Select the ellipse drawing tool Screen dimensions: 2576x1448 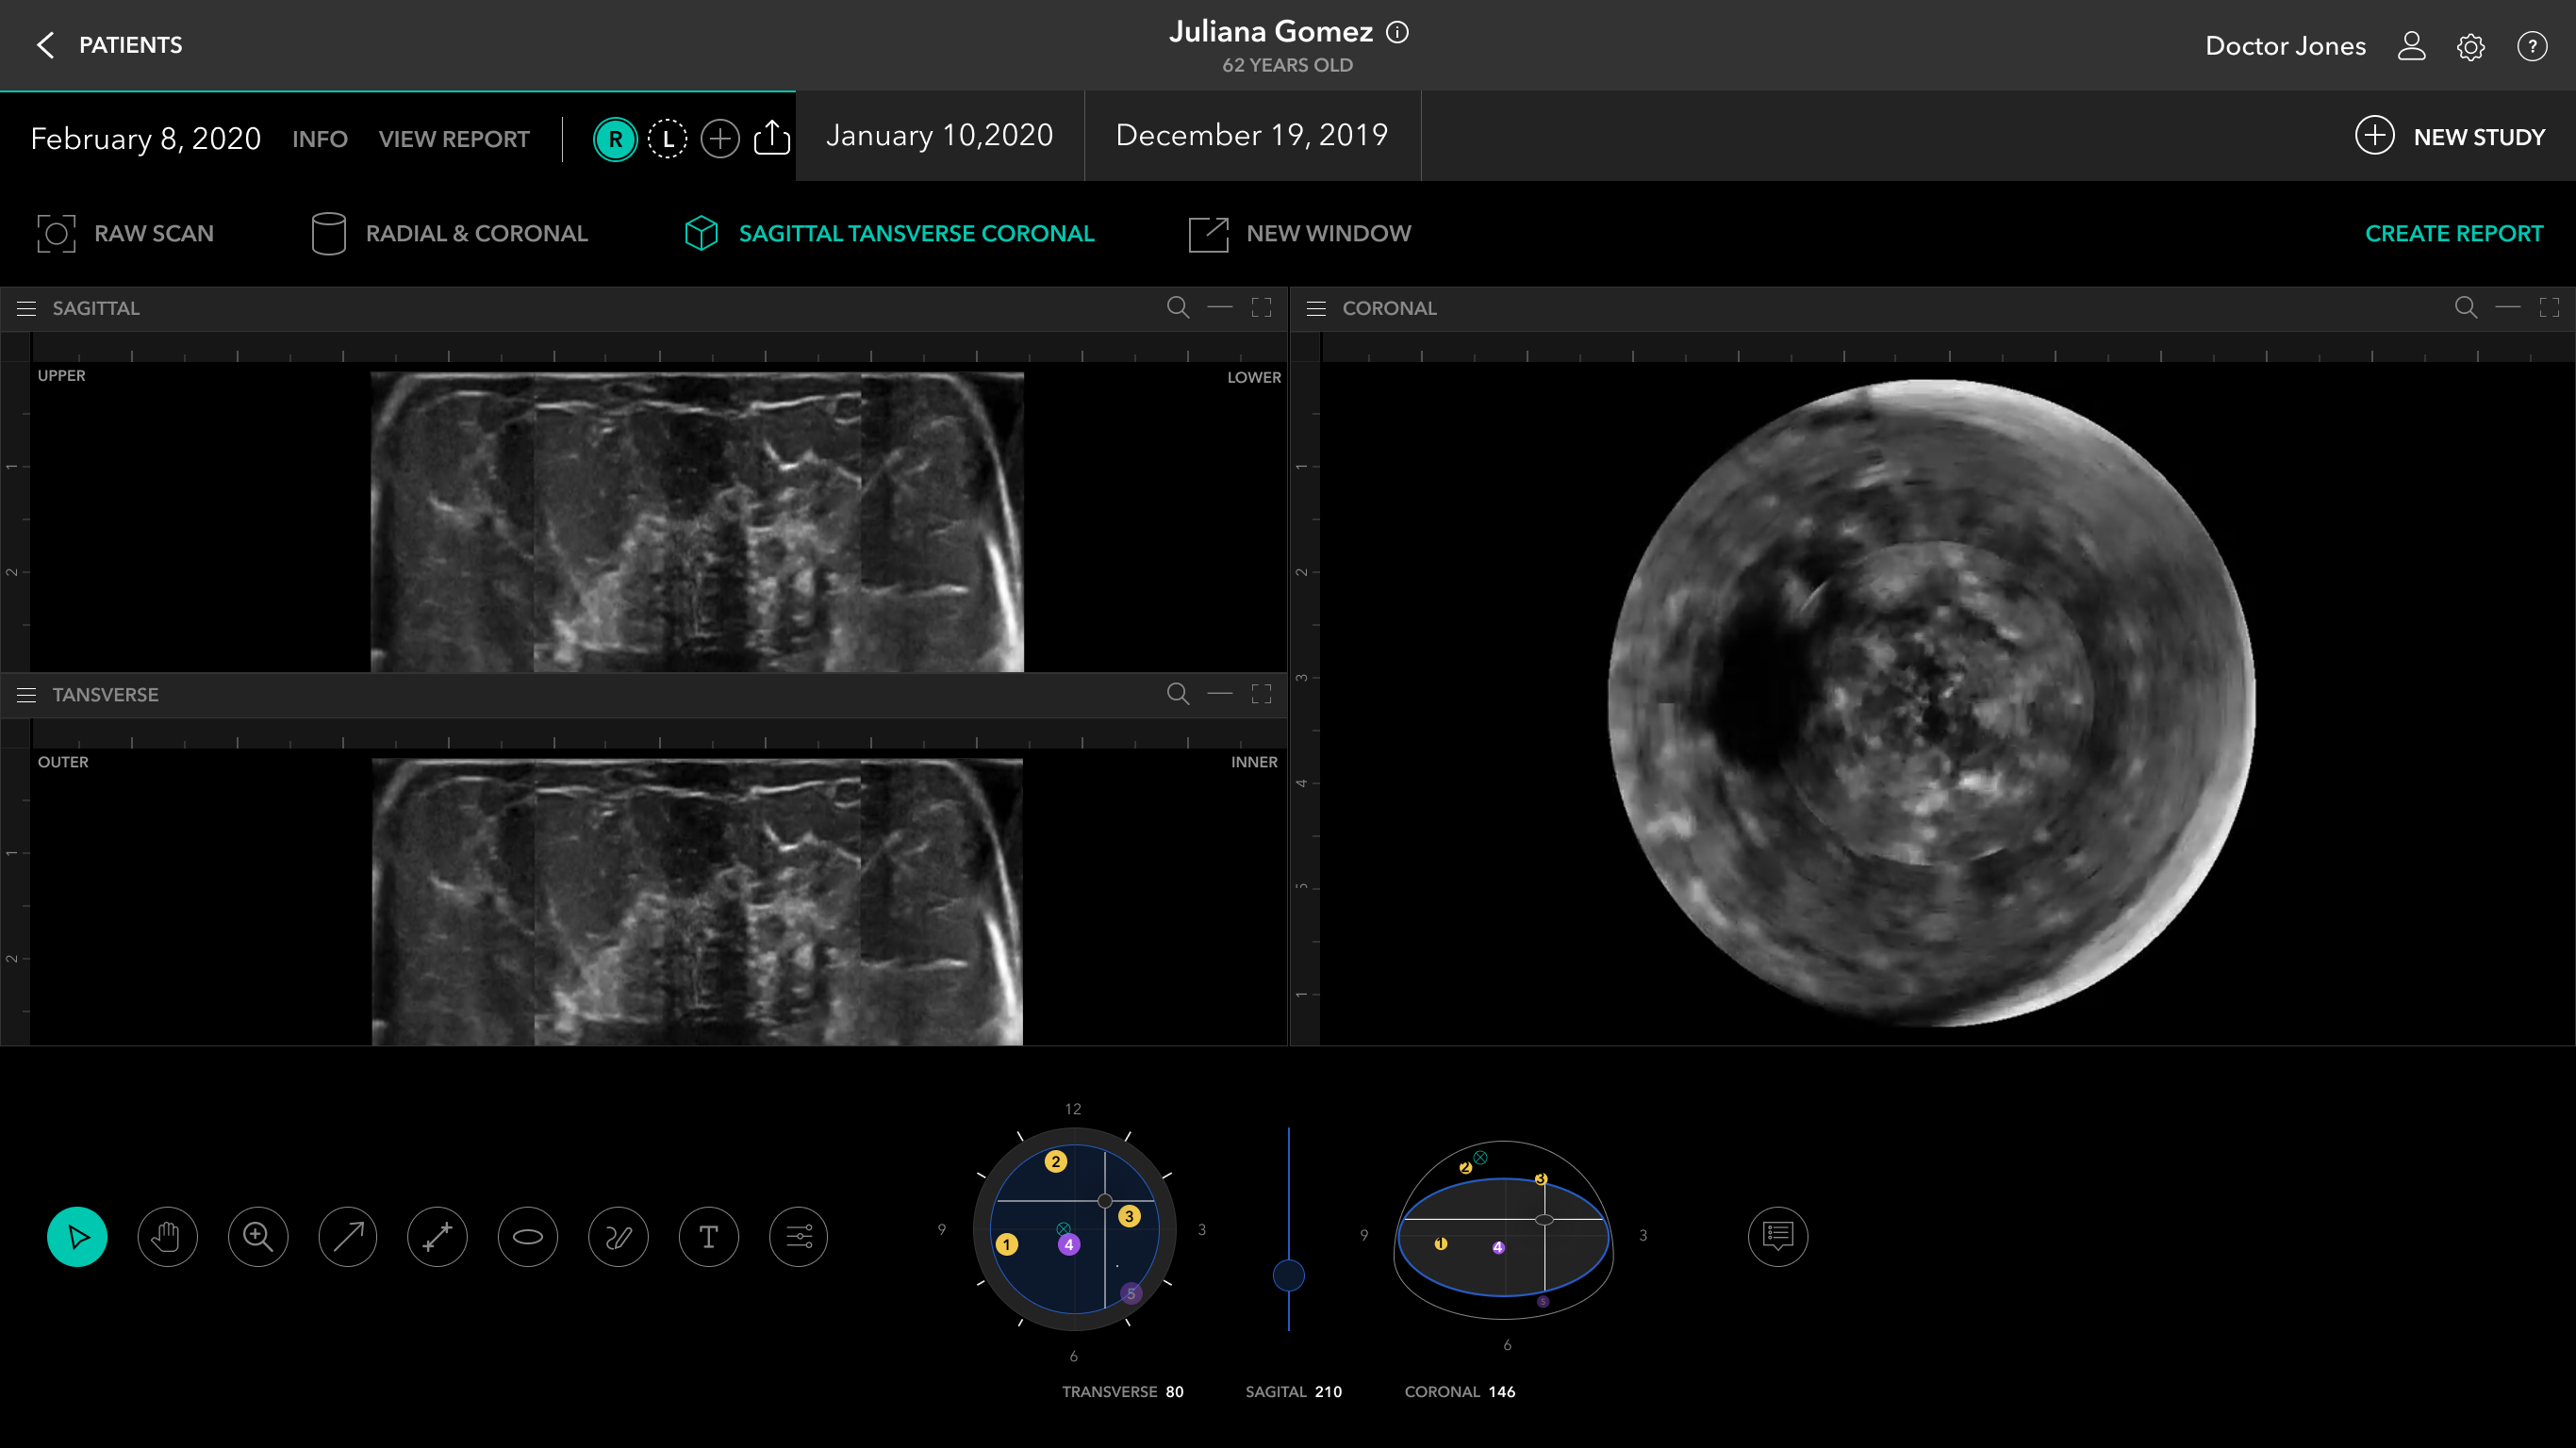(x=527, y=1237)
